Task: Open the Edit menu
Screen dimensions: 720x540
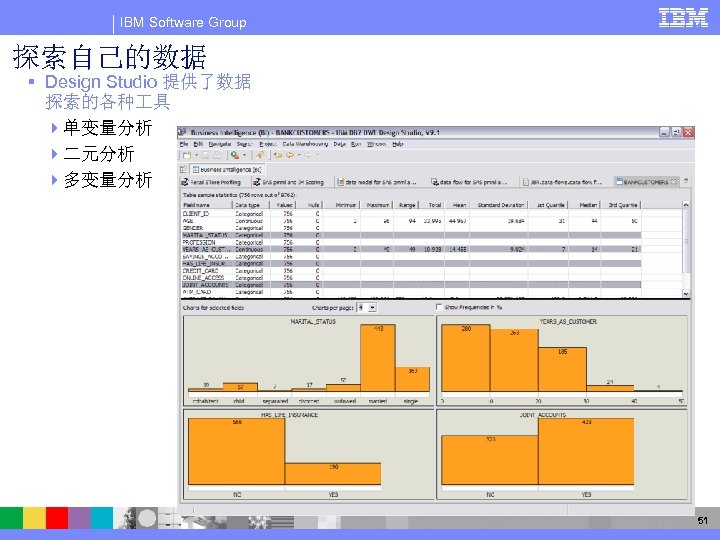Action: pos(198,144)
